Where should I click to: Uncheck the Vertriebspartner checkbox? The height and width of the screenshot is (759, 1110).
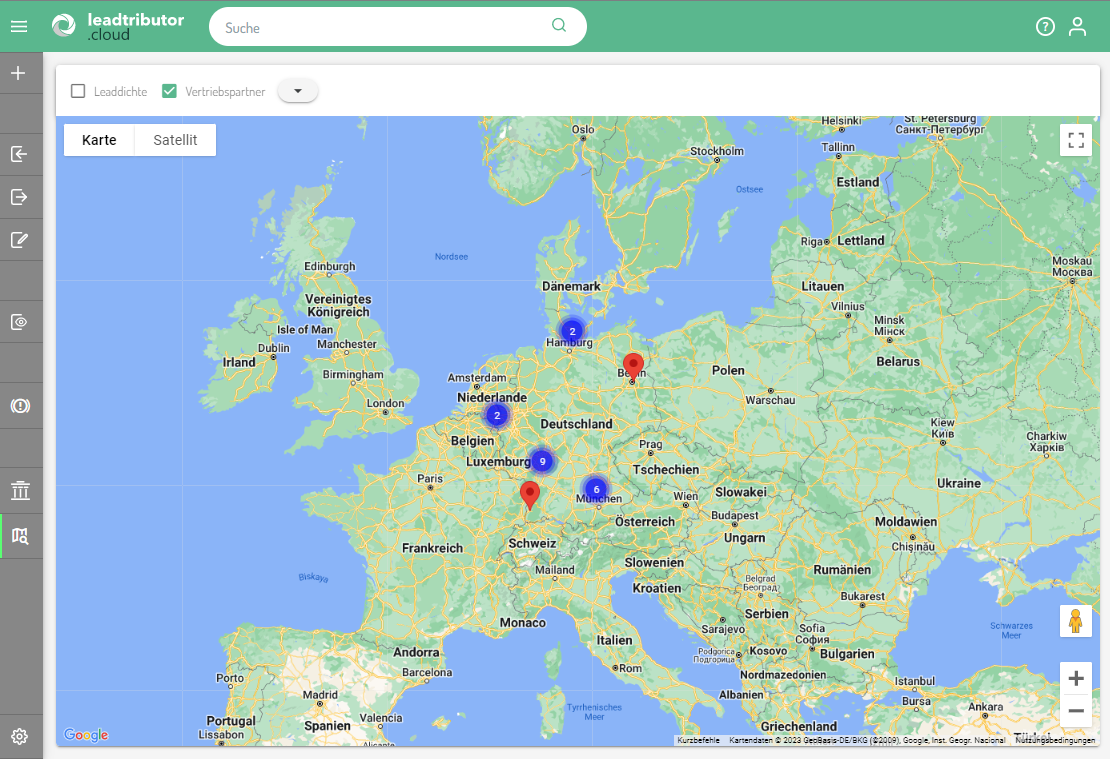tap(170, 91)
